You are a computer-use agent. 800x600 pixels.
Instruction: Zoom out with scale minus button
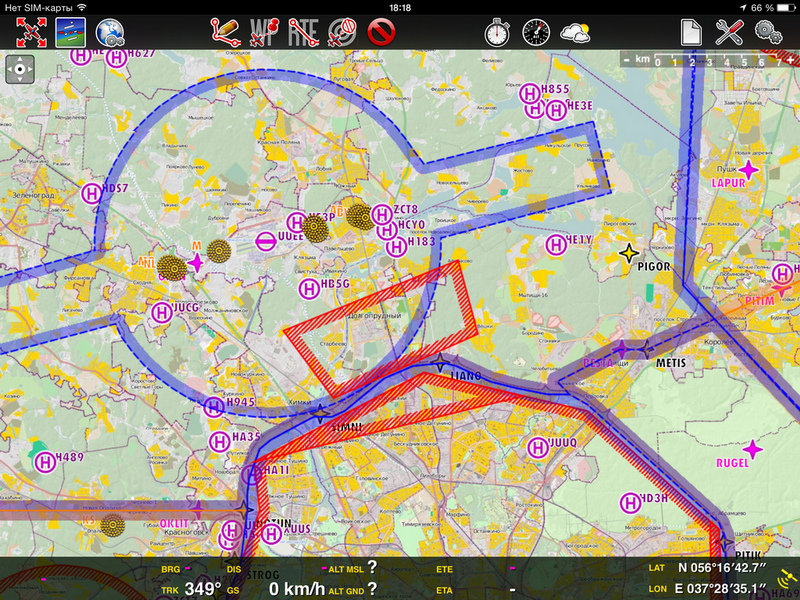pyautogui.click(x=626, y=60)
